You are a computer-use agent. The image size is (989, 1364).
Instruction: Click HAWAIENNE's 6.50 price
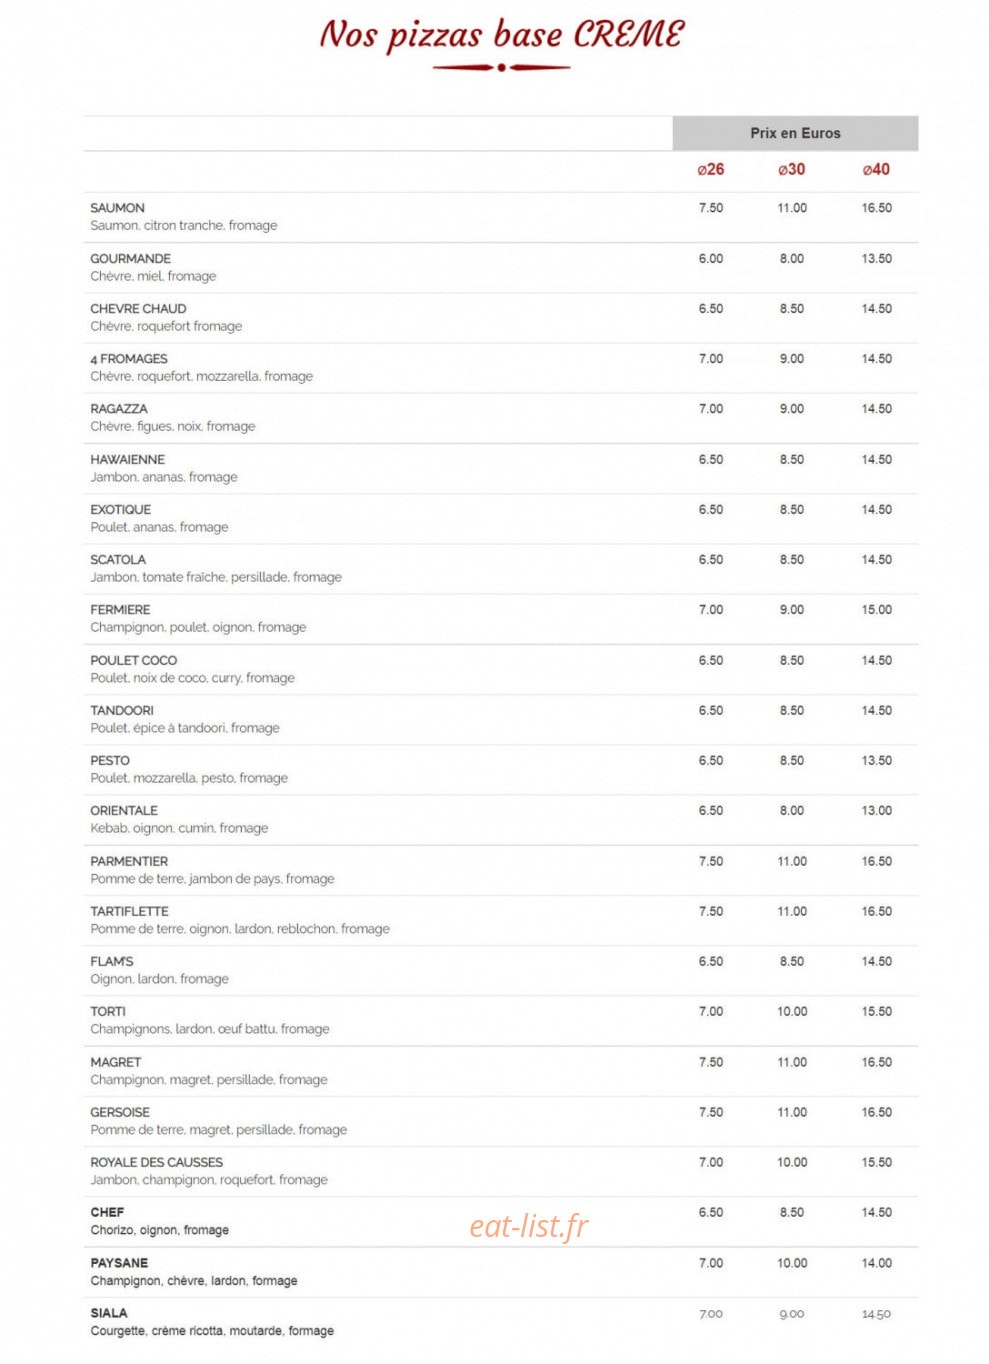click(711, 459)
